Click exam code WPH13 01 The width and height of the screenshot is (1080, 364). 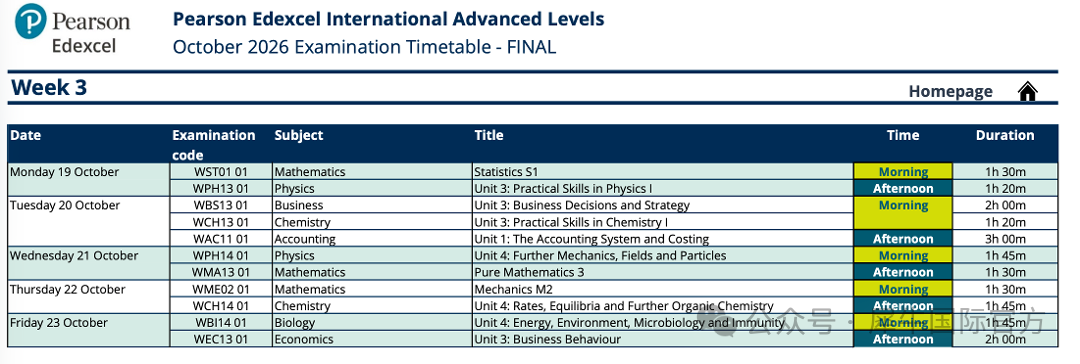click(x=220, y=188)
